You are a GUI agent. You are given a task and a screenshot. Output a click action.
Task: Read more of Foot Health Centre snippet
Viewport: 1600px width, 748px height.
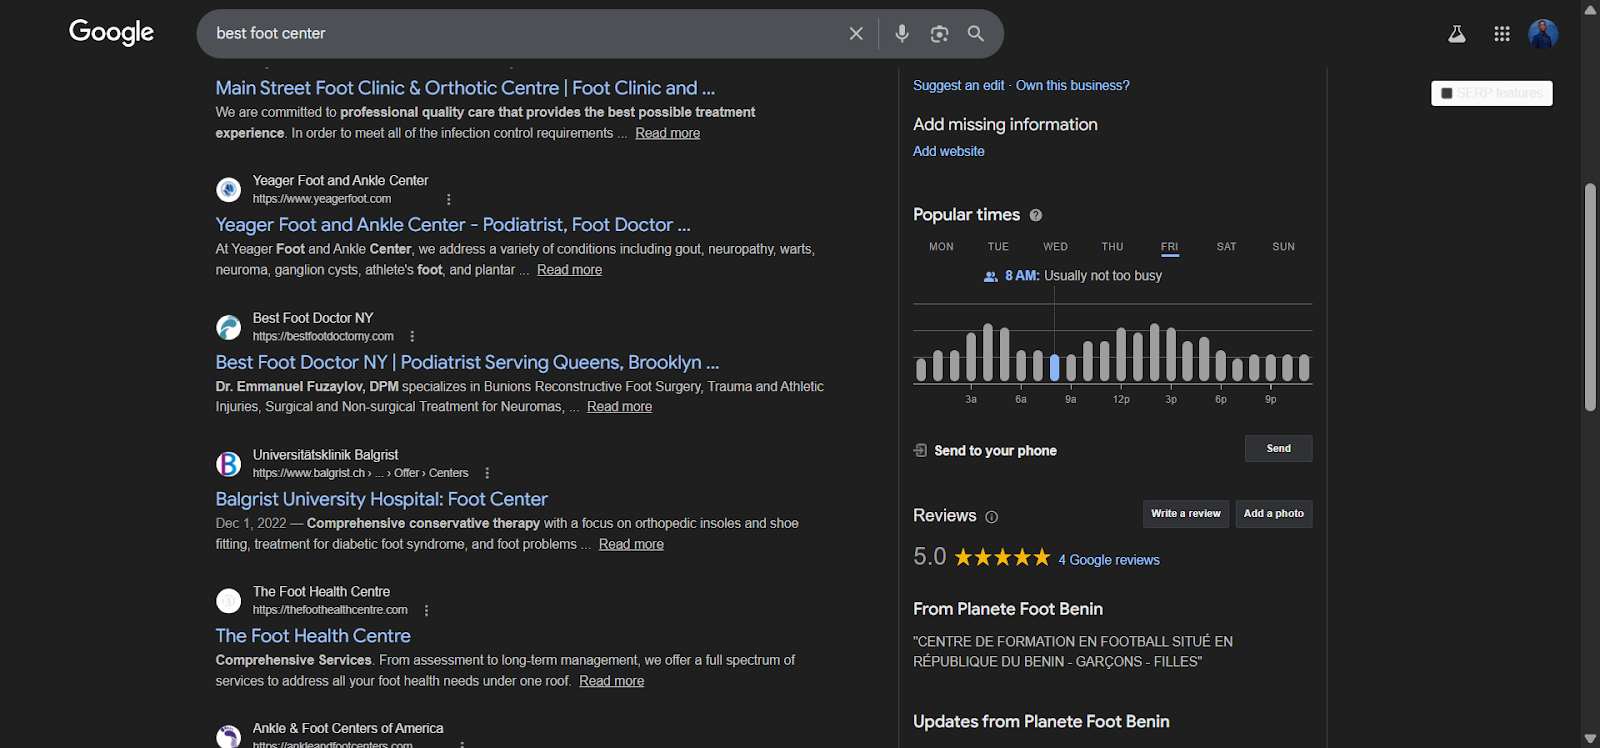(611, 681)
